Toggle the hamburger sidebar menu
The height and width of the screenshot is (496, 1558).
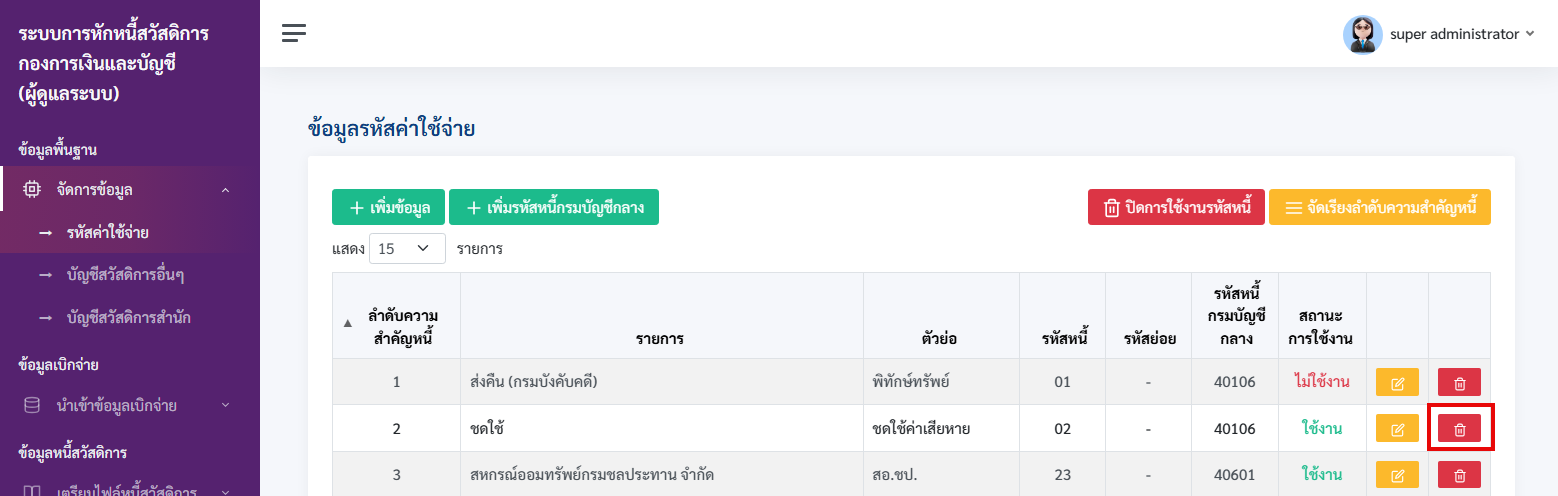point(294,33)
